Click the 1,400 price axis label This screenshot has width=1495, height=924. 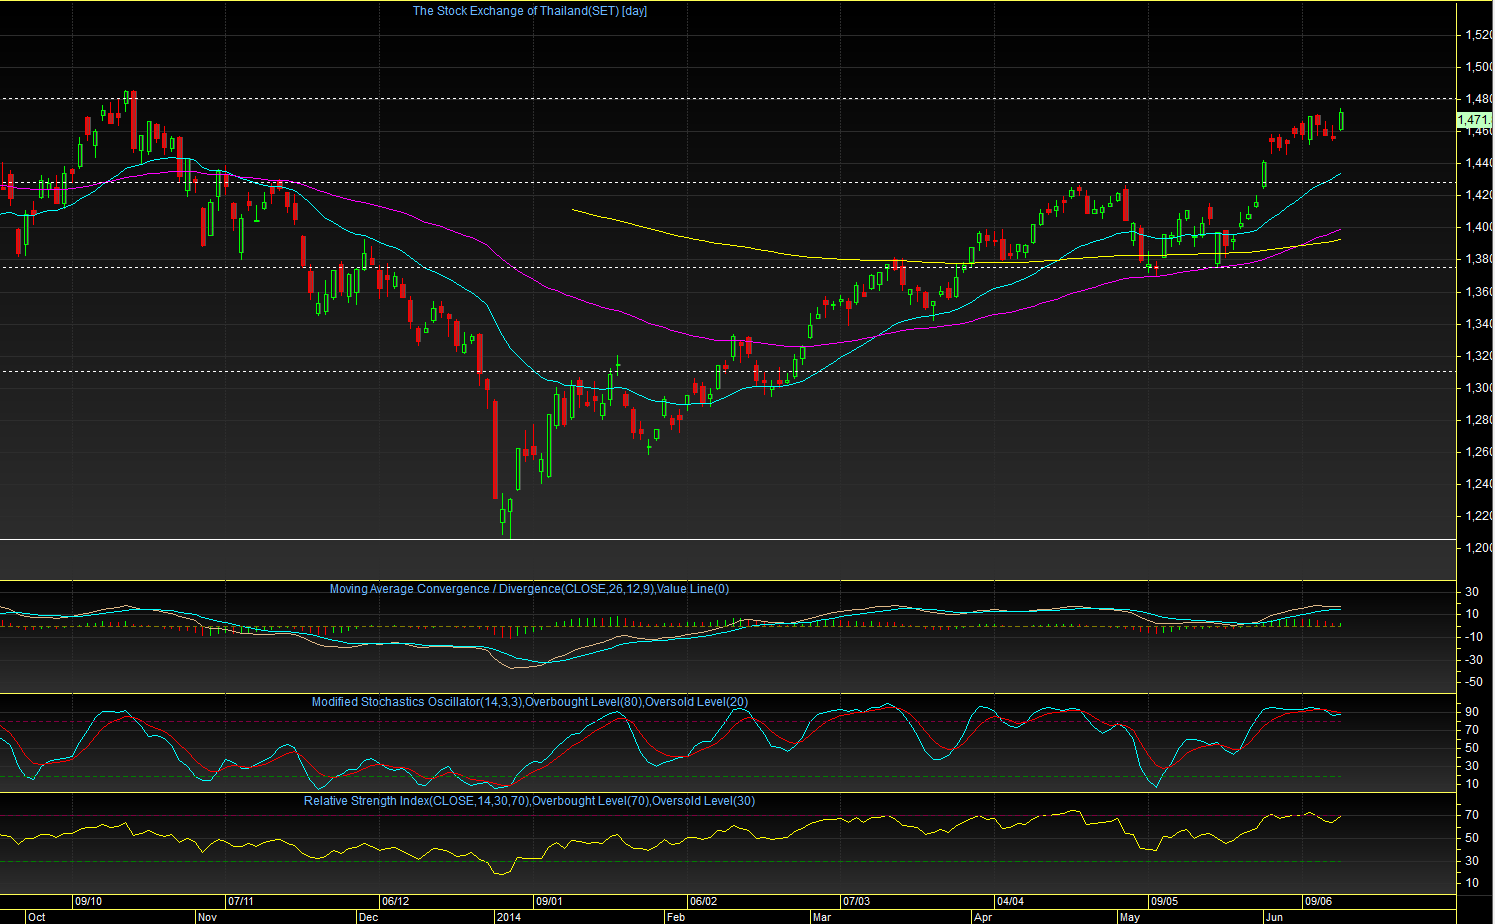[1479, 227]
